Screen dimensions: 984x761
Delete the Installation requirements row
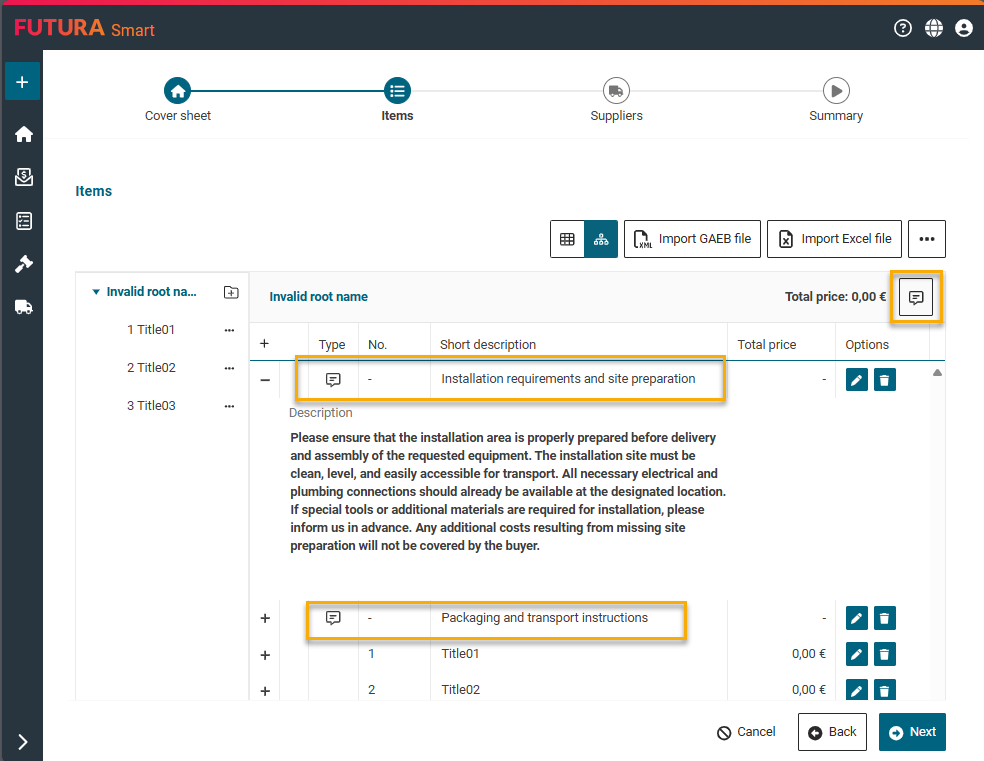[x=884, y=380]
